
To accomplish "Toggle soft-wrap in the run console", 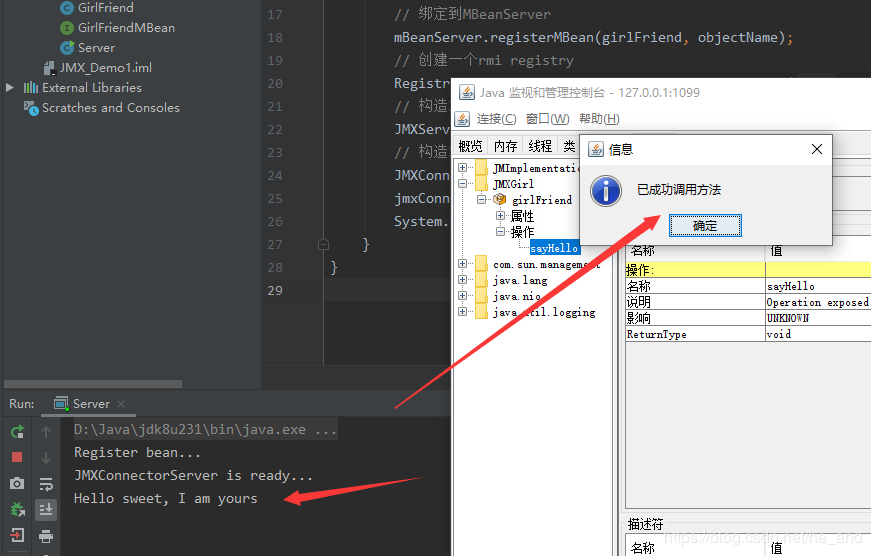I will coord(46,483).
